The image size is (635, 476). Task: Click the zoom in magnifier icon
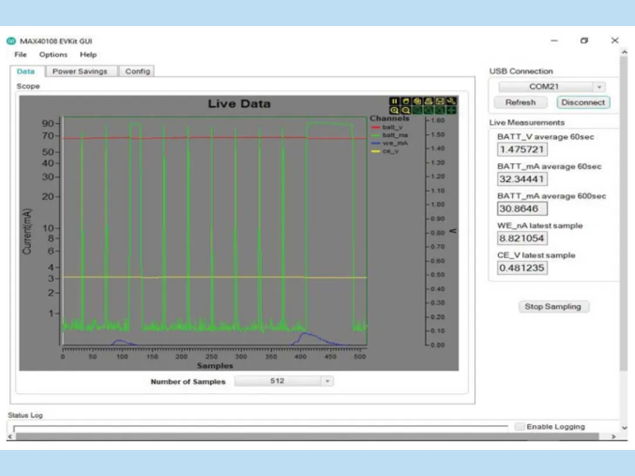click(394, 110)
